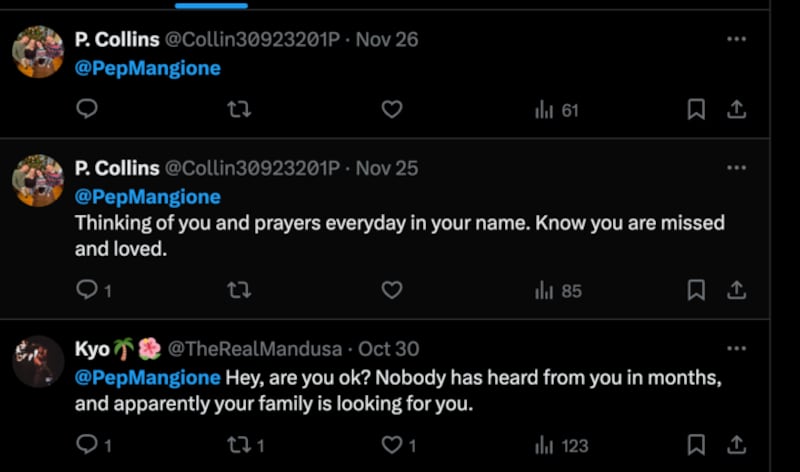Open more options on Nov 25 tweet
Image resolution: width=800 pixels, height=472 pixels.
click(x=736, y=168)
